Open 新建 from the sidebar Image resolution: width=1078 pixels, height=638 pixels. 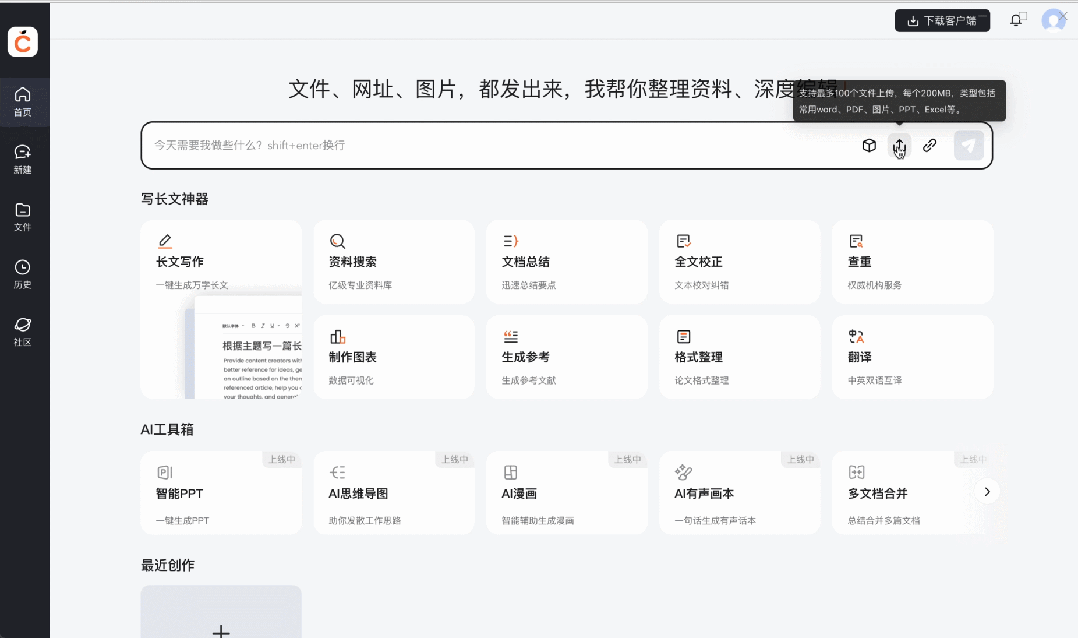(x=23, y=158)
